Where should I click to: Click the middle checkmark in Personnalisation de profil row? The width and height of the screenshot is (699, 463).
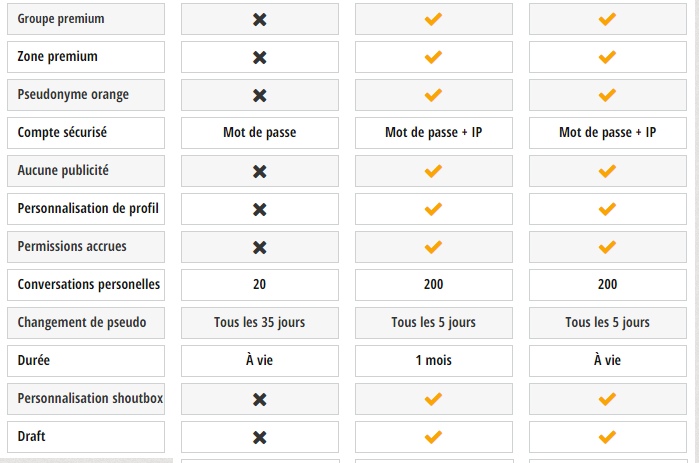click(x=433, y=209)
